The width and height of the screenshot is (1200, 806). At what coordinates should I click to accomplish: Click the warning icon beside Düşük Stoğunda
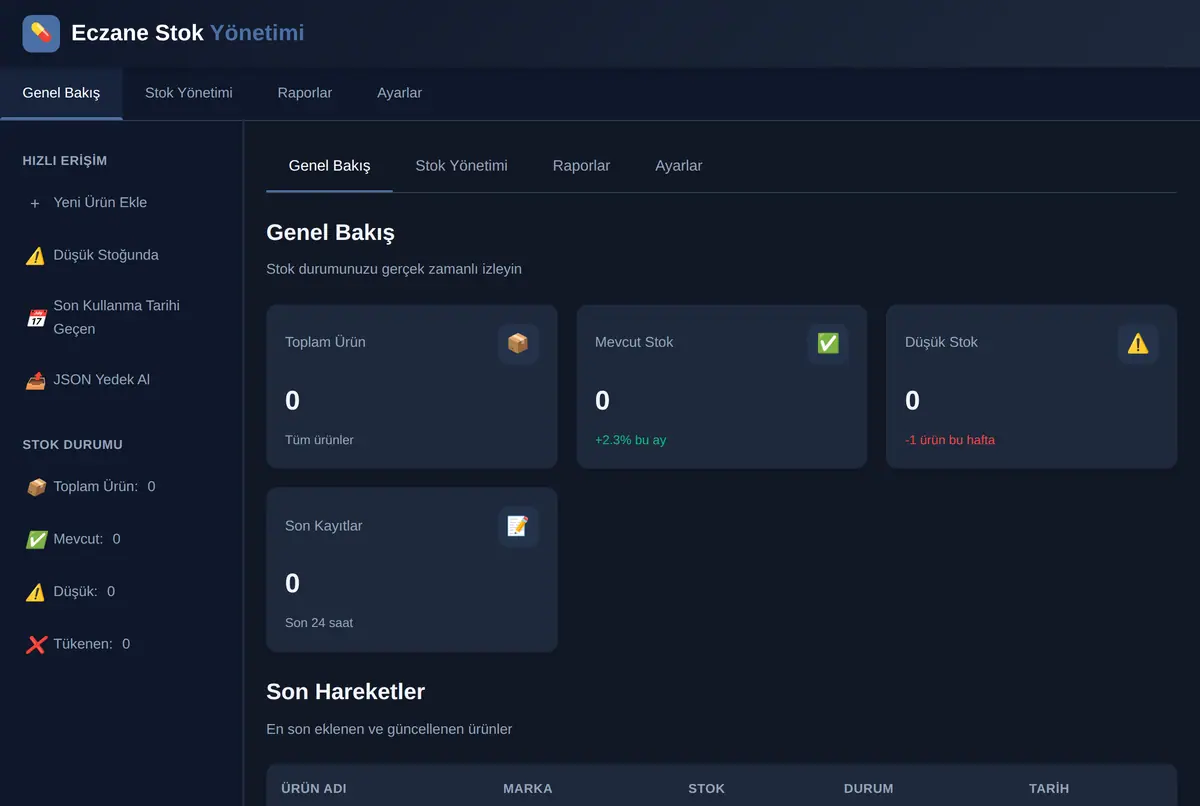36,255
